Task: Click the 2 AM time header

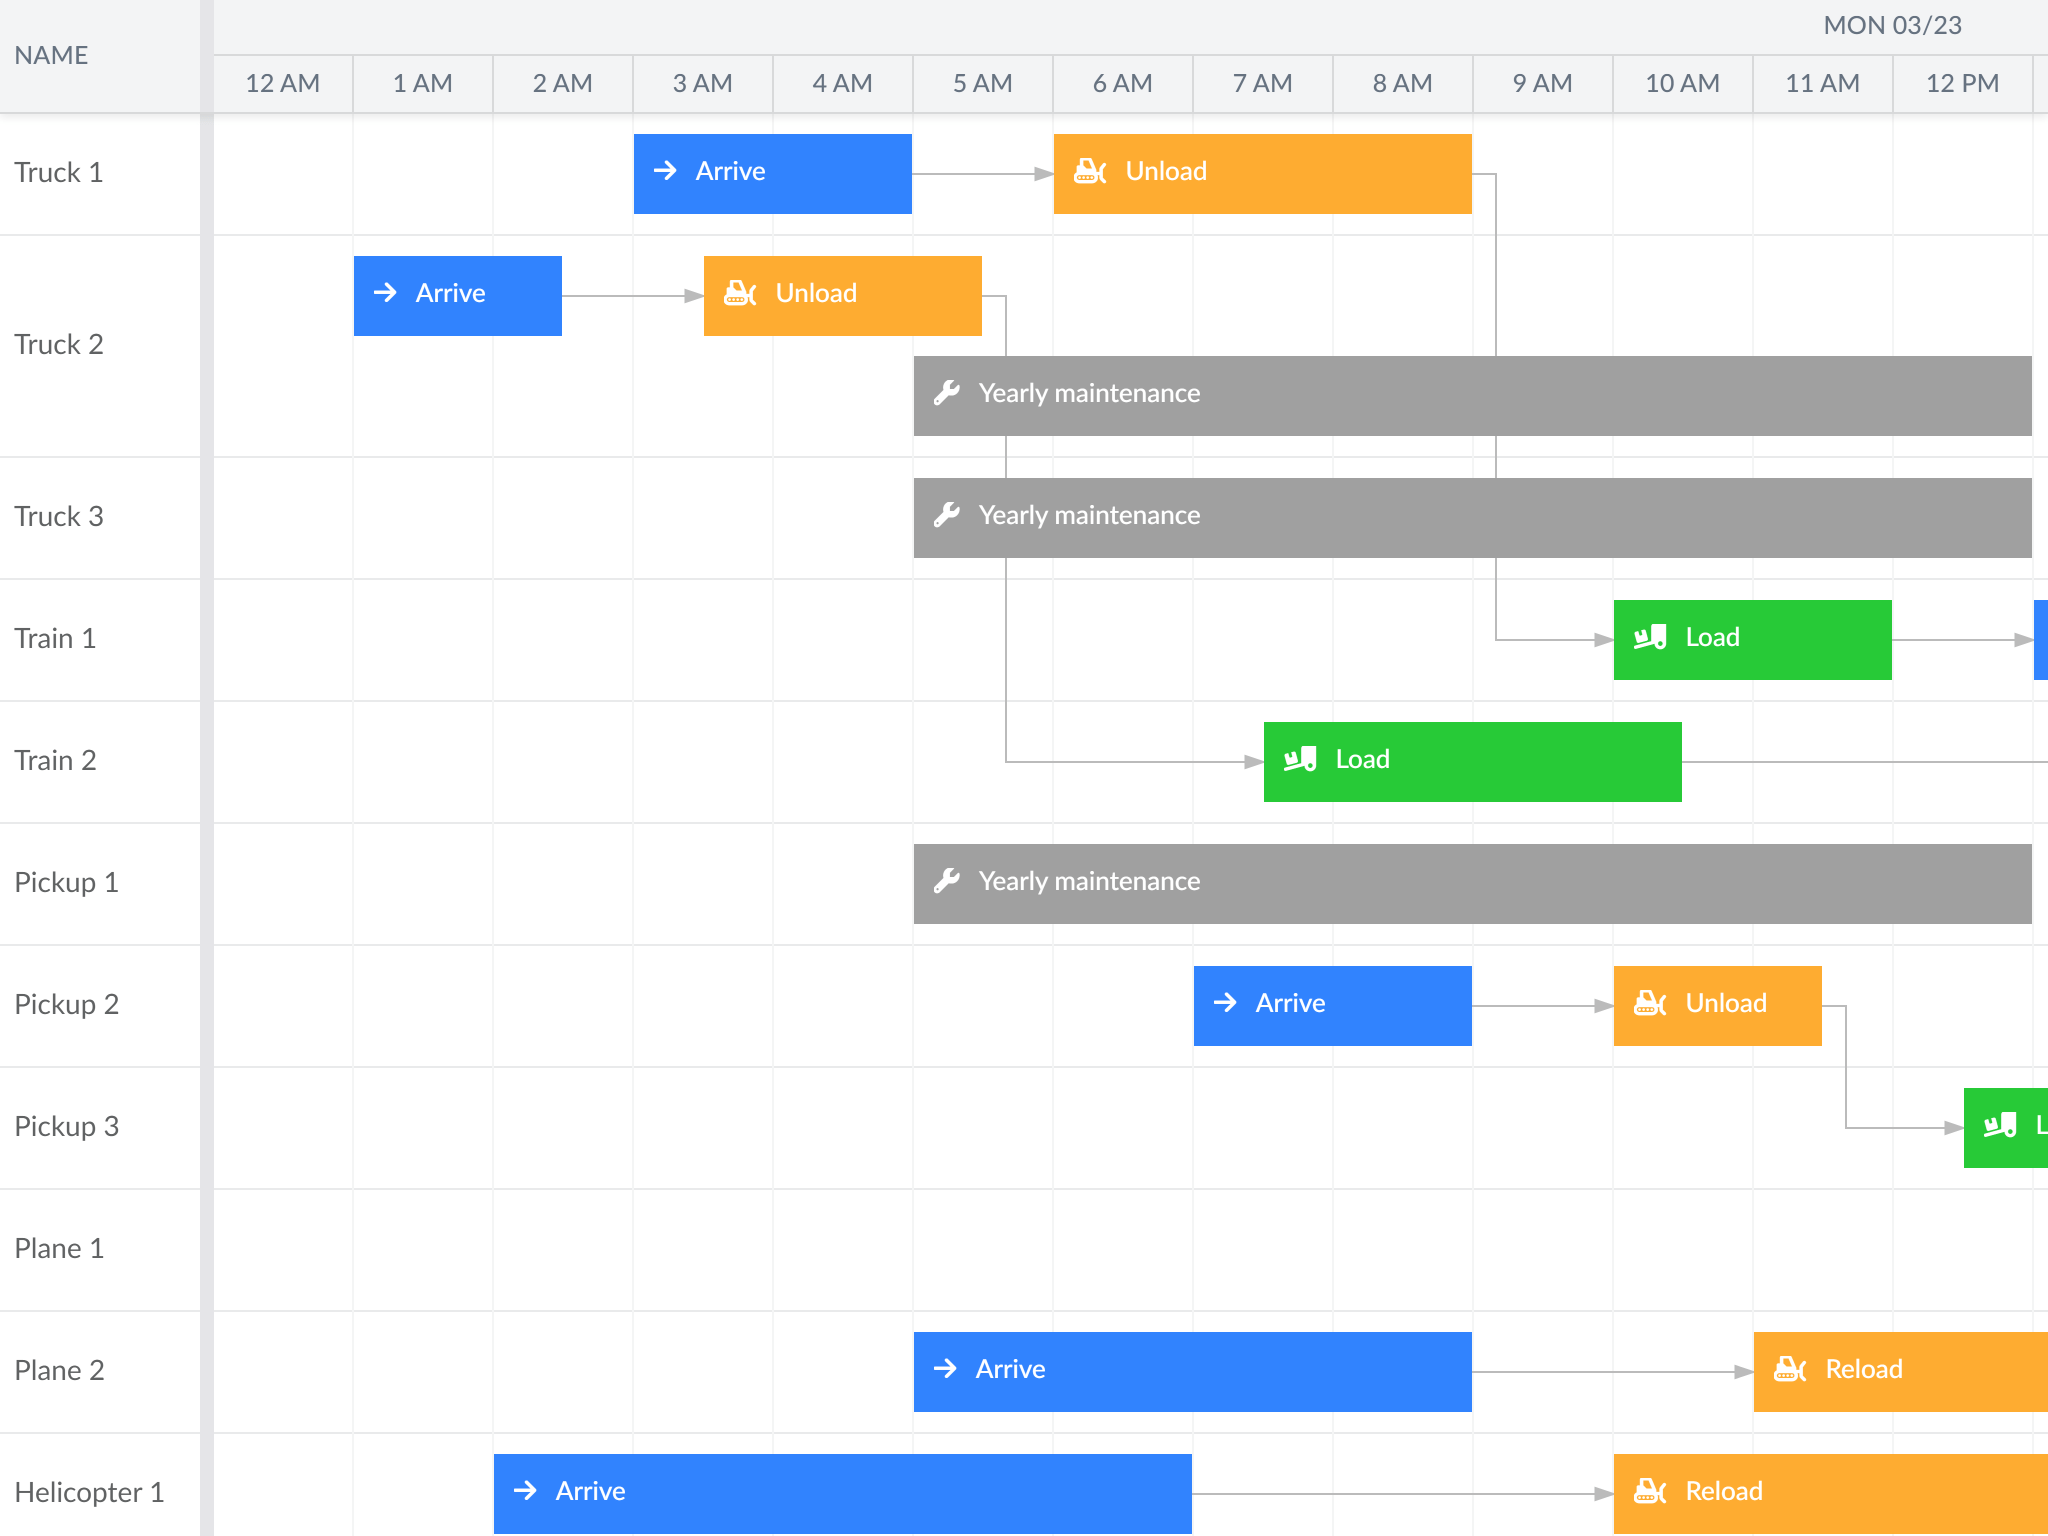Action: (x=563, y=83)
